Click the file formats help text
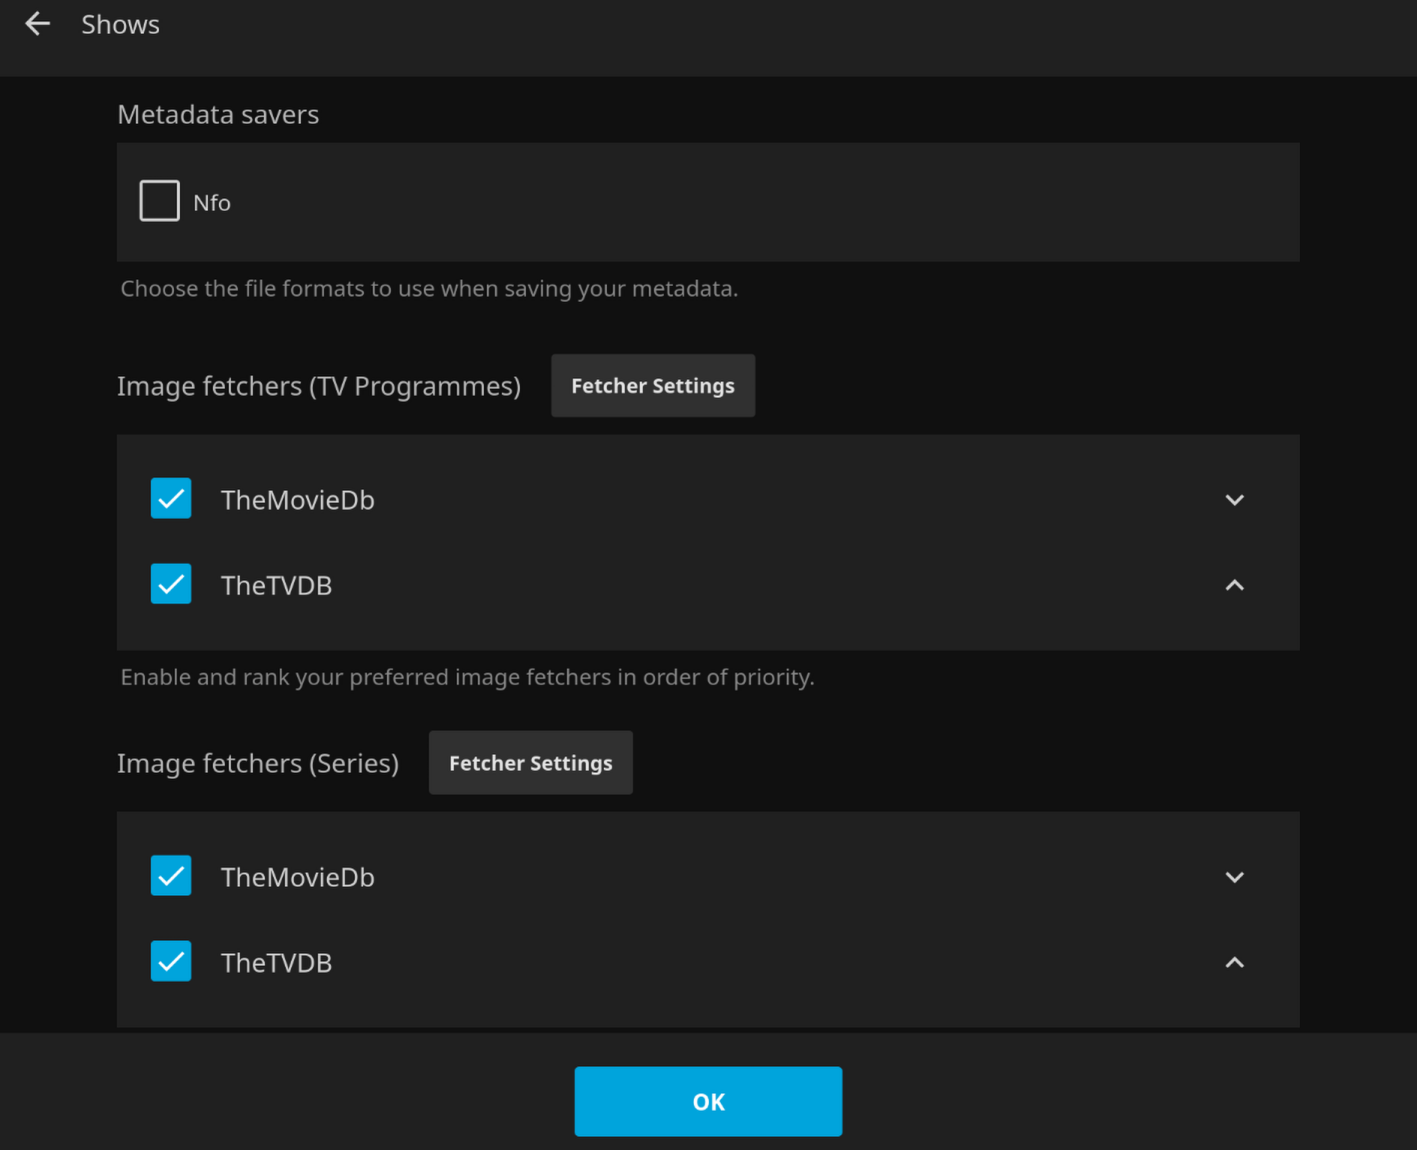 (x=429, y=289)
